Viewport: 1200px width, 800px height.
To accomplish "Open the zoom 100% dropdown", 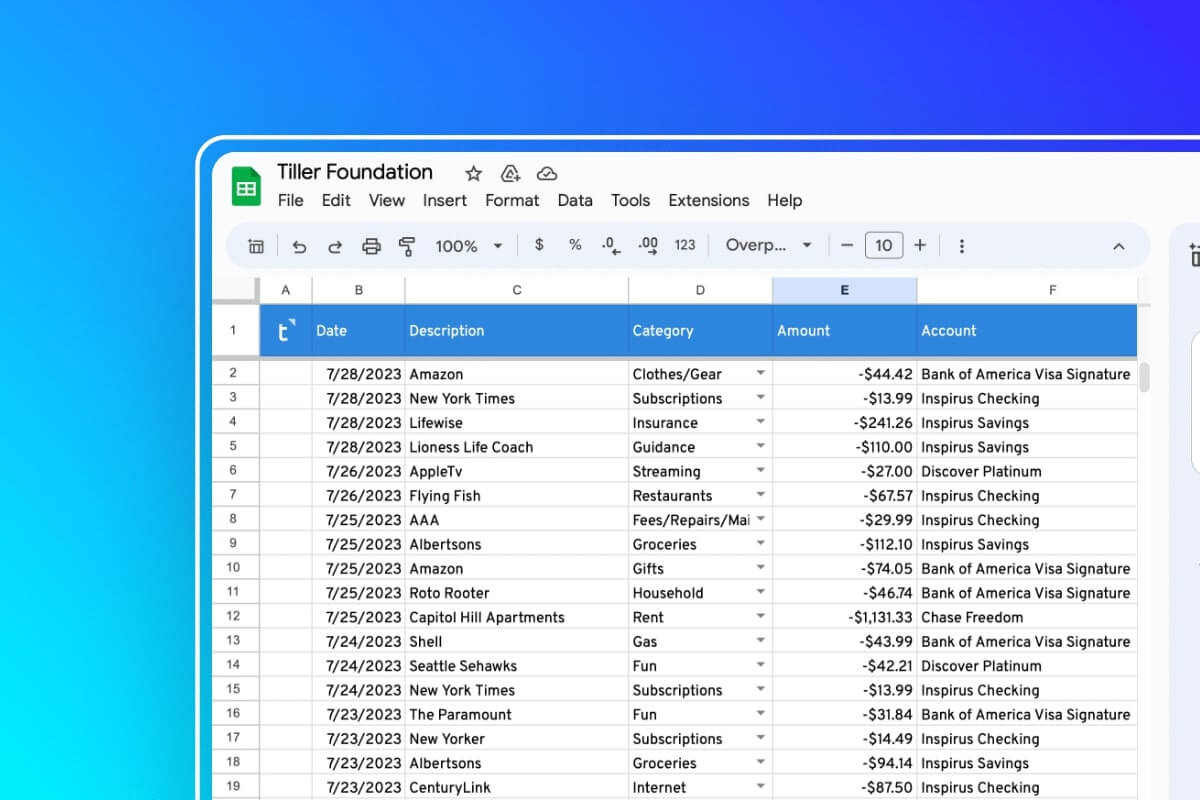I will coord(468,246).
